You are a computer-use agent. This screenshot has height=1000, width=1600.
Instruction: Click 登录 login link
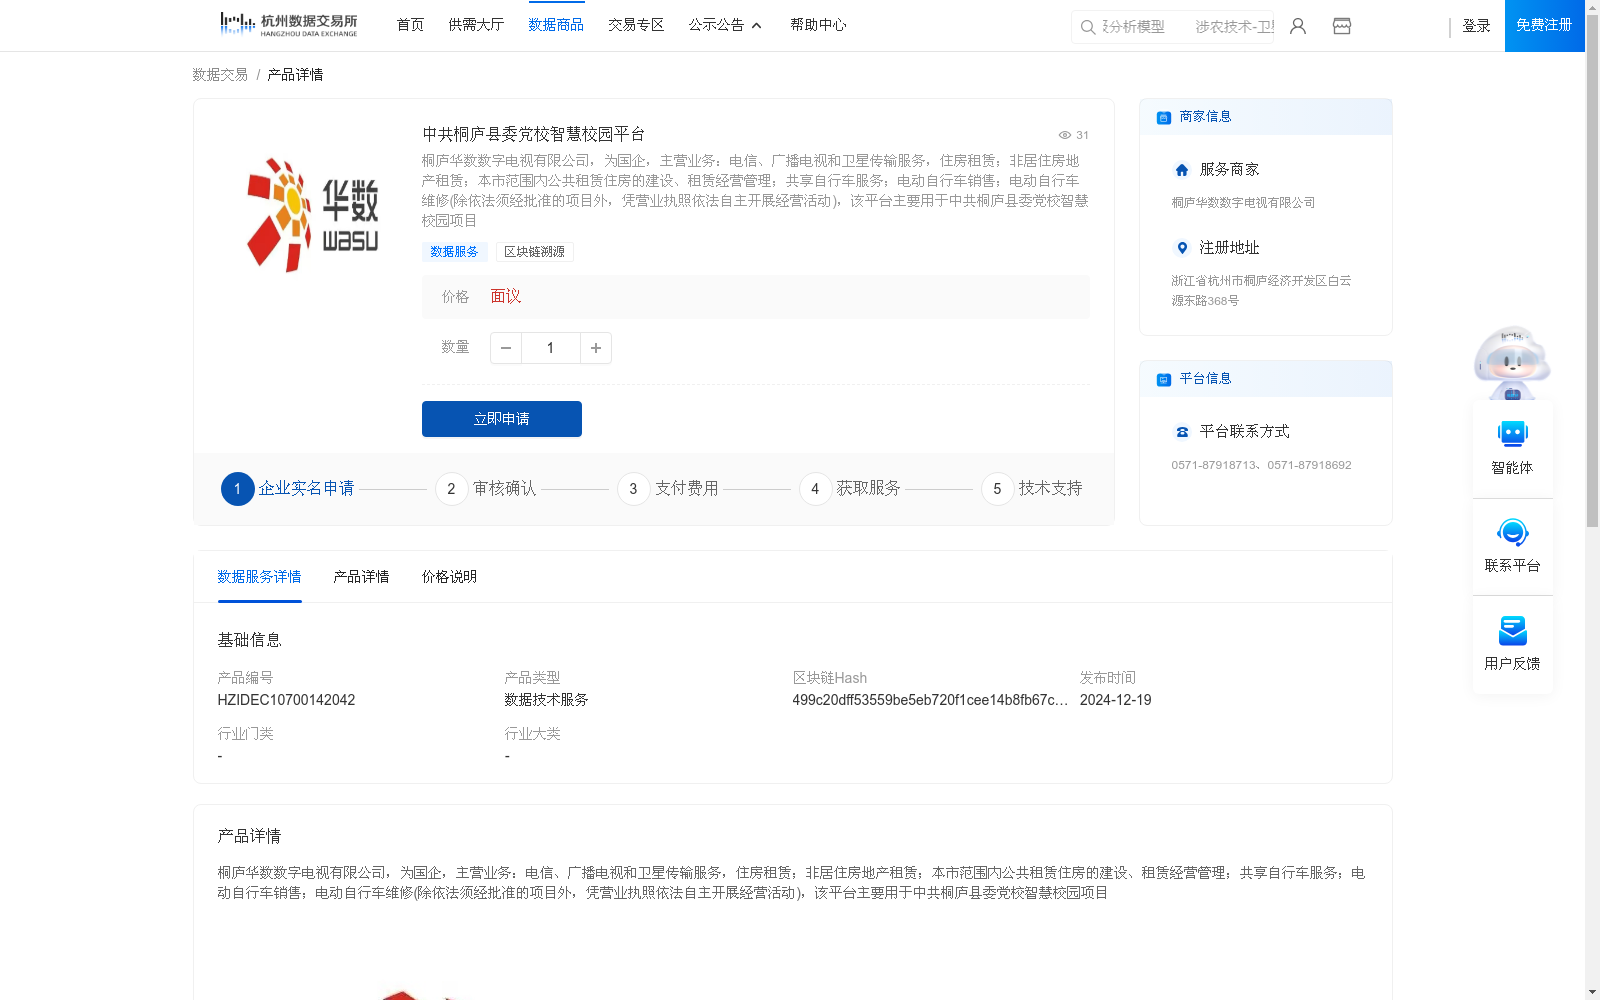(x=1476, y=26)
